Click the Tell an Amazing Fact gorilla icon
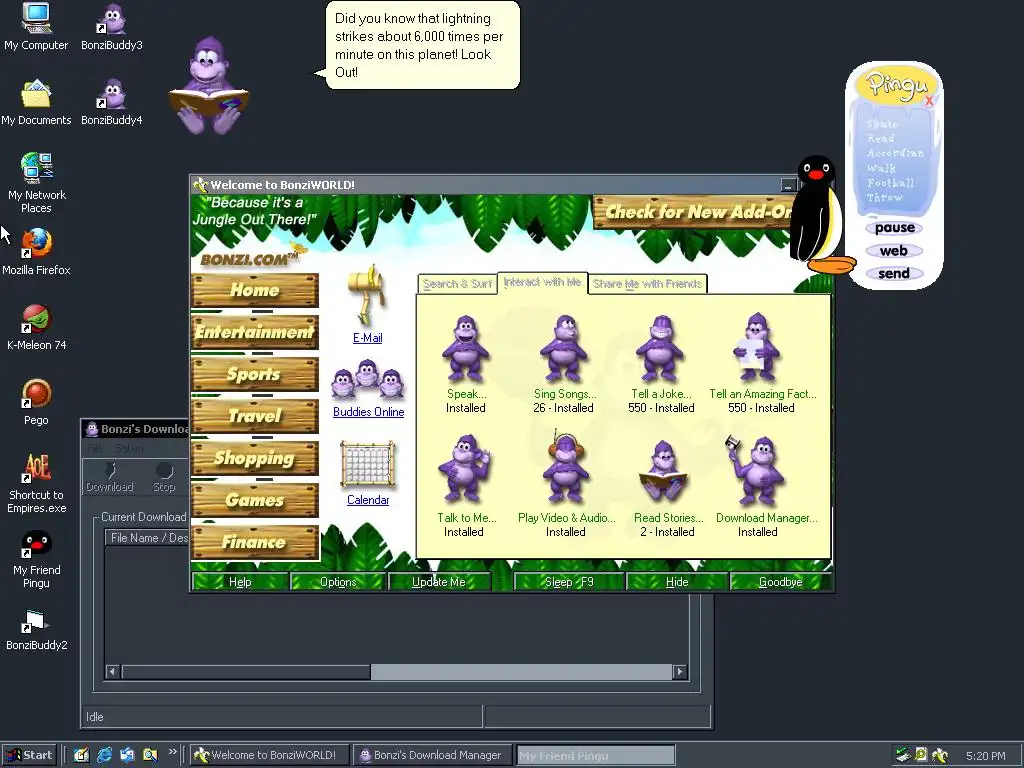Image resolution: width=1024 pixels, height=768 pixels. pos(757,347)
